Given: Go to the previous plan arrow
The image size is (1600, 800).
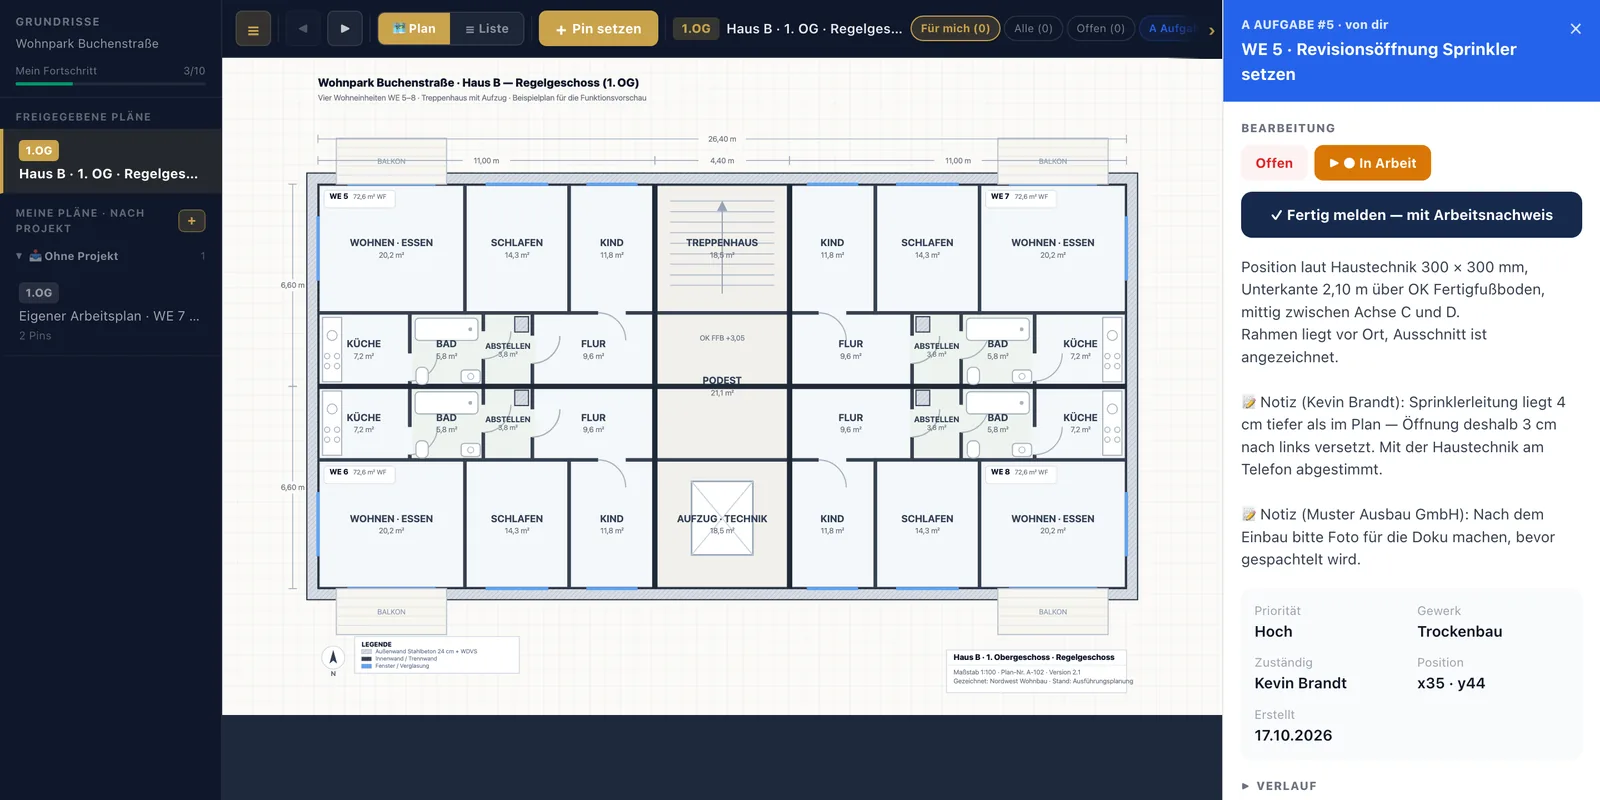Looking at the screenshot, I should tap(303, 29).
